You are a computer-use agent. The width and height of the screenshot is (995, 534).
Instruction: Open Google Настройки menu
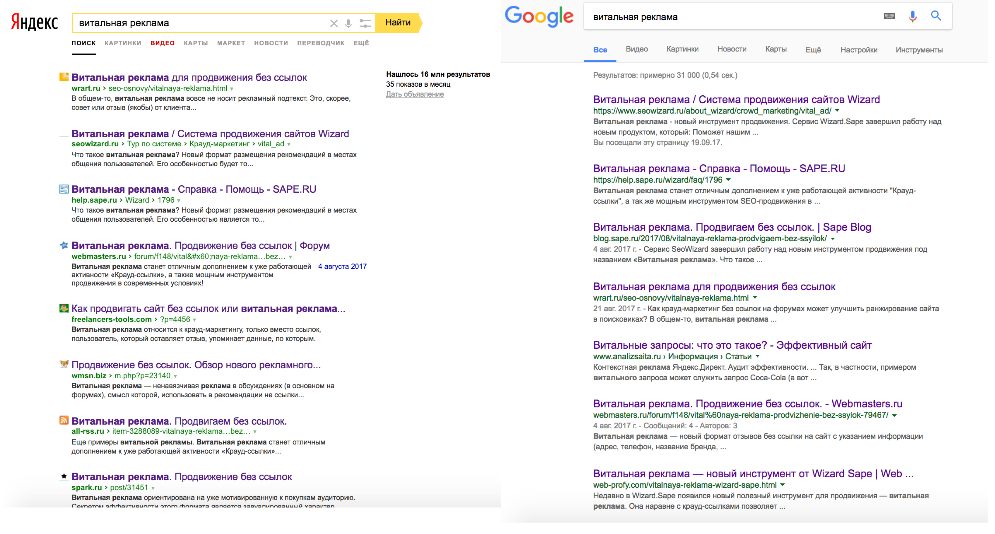click(x=859, y=49)
